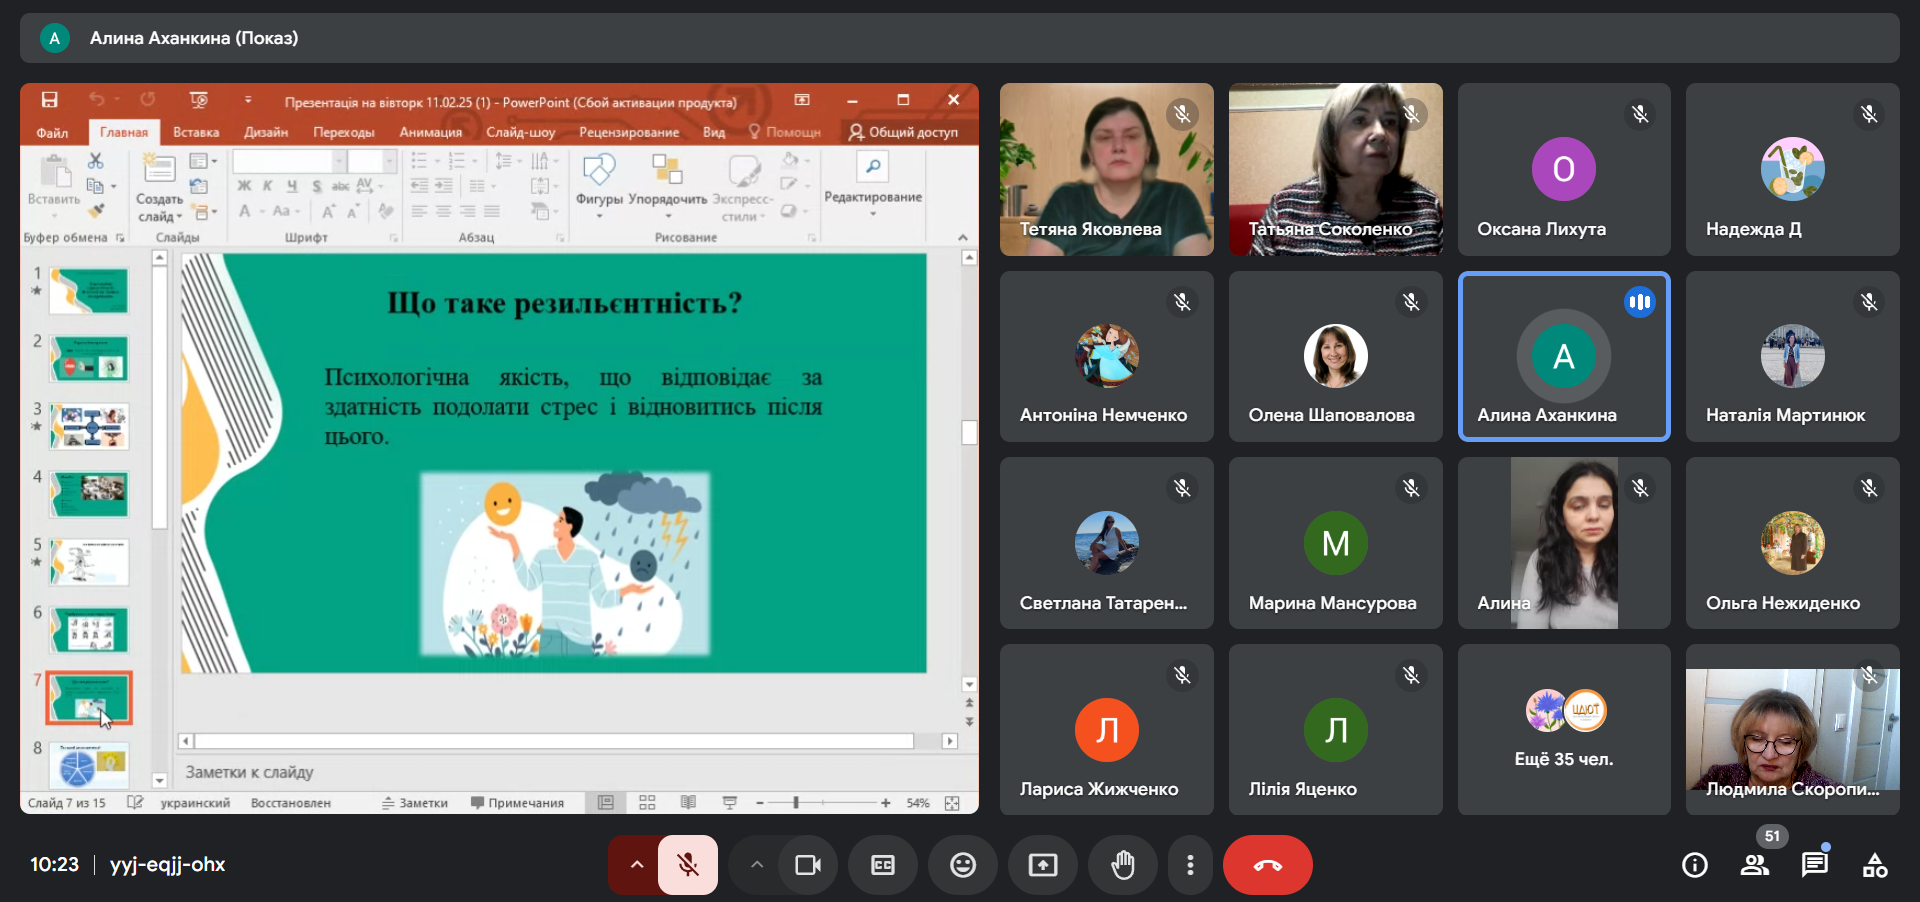Click the red leave call button

pos(1267,865)
